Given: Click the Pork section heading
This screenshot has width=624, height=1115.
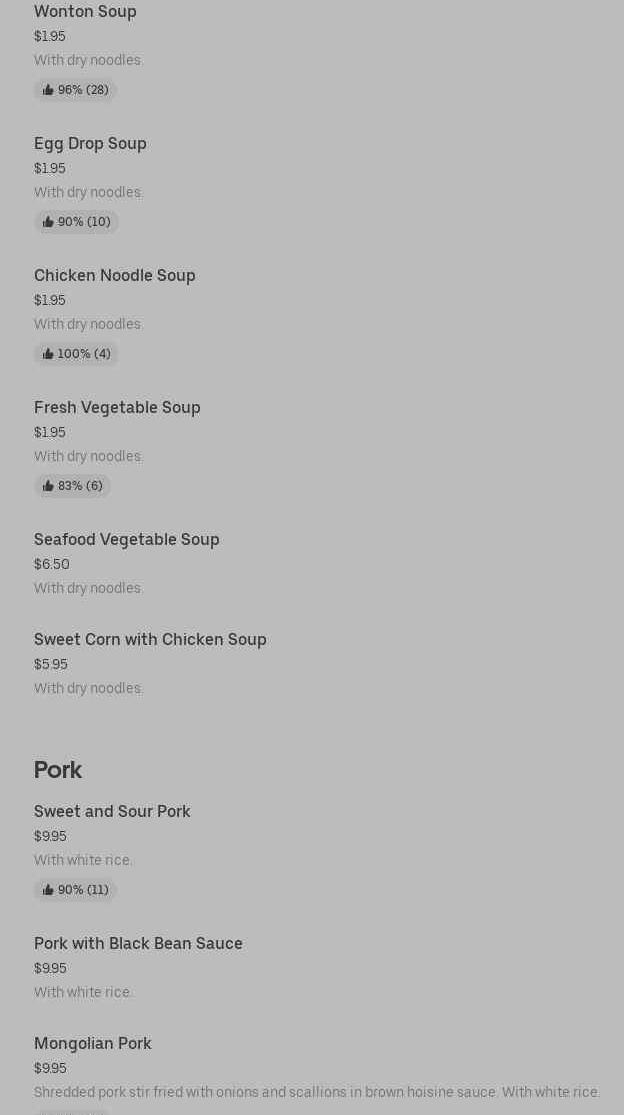Looking at the screenshot, I should click(x=58, y=769).
